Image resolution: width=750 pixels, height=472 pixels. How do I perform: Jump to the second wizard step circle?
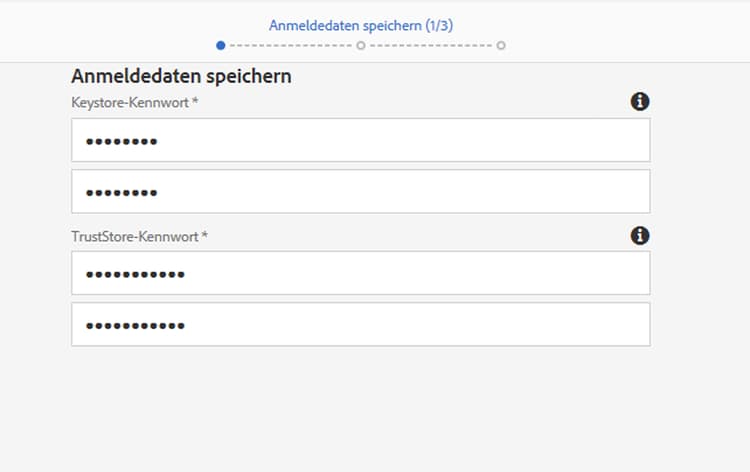pyautogui.click(x=361, y=45)
